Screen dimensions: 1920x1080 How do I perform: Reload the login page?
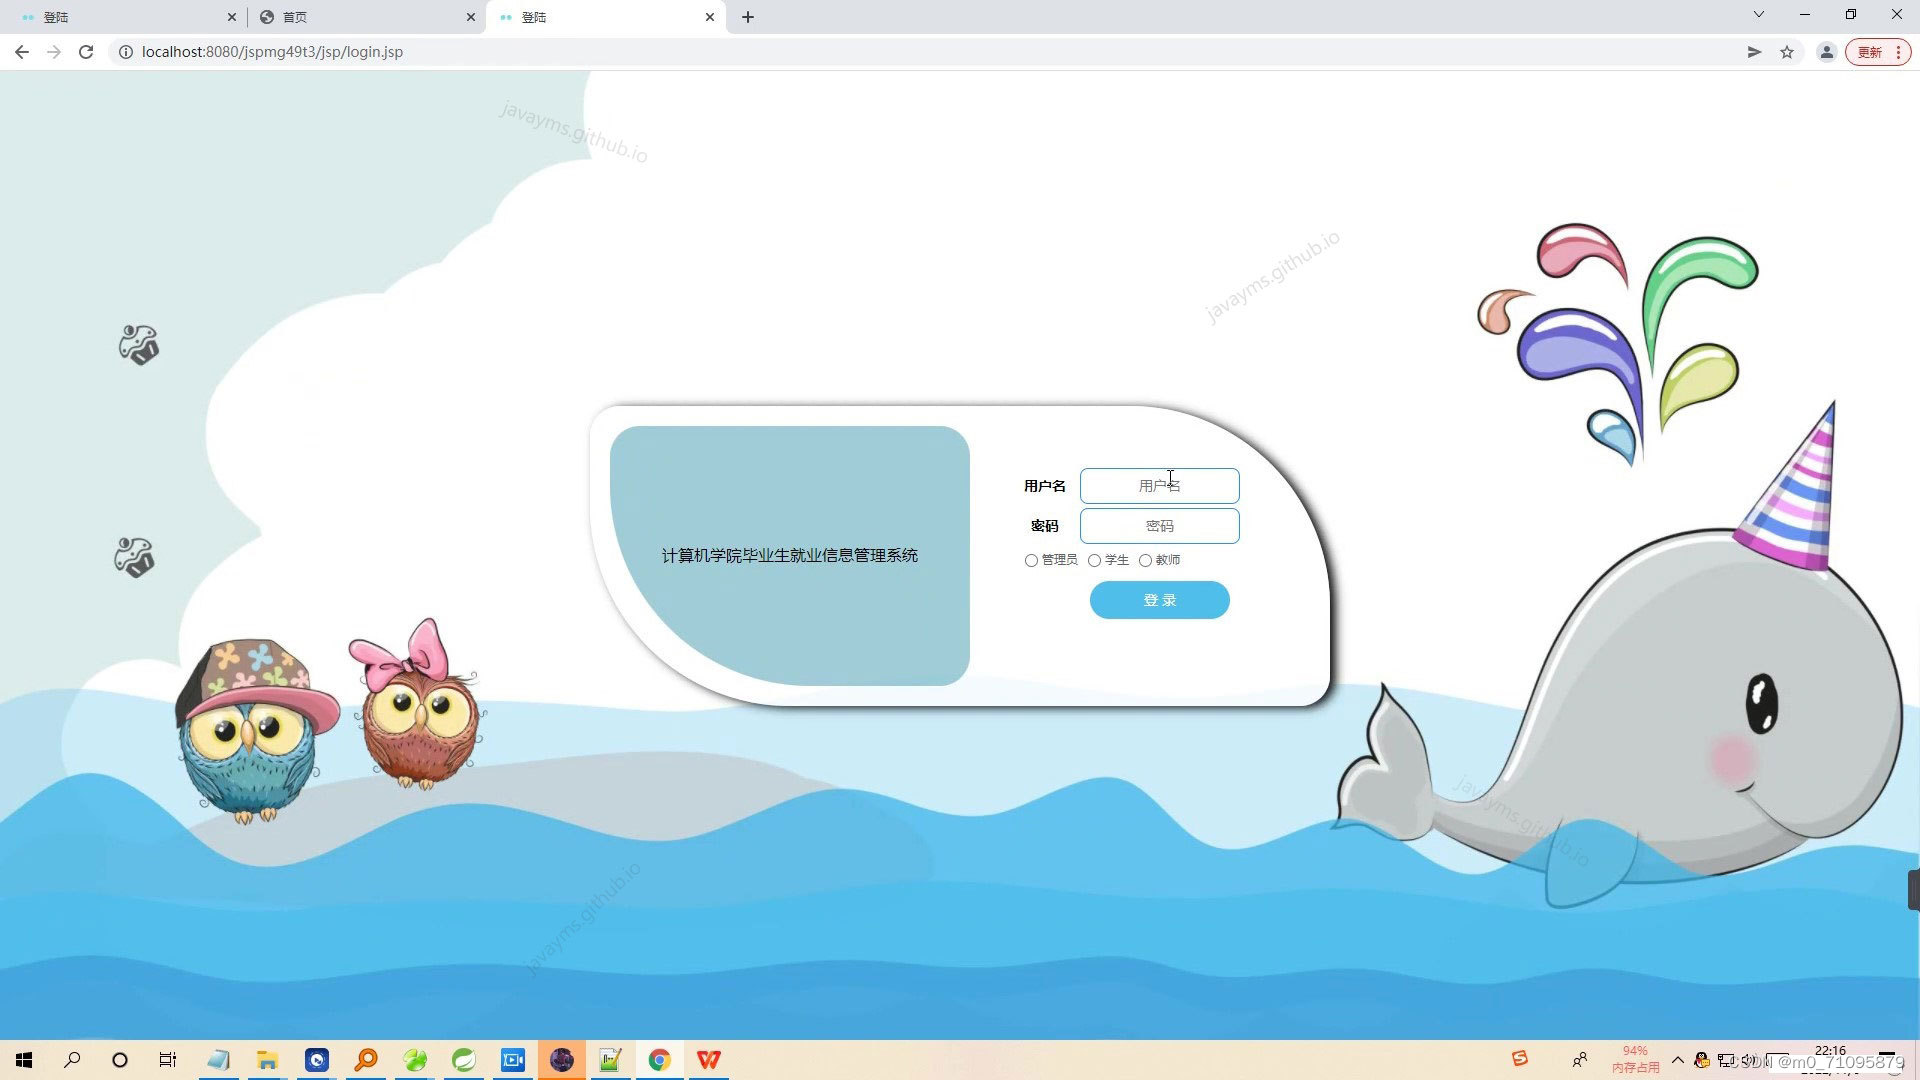[86, 52]
